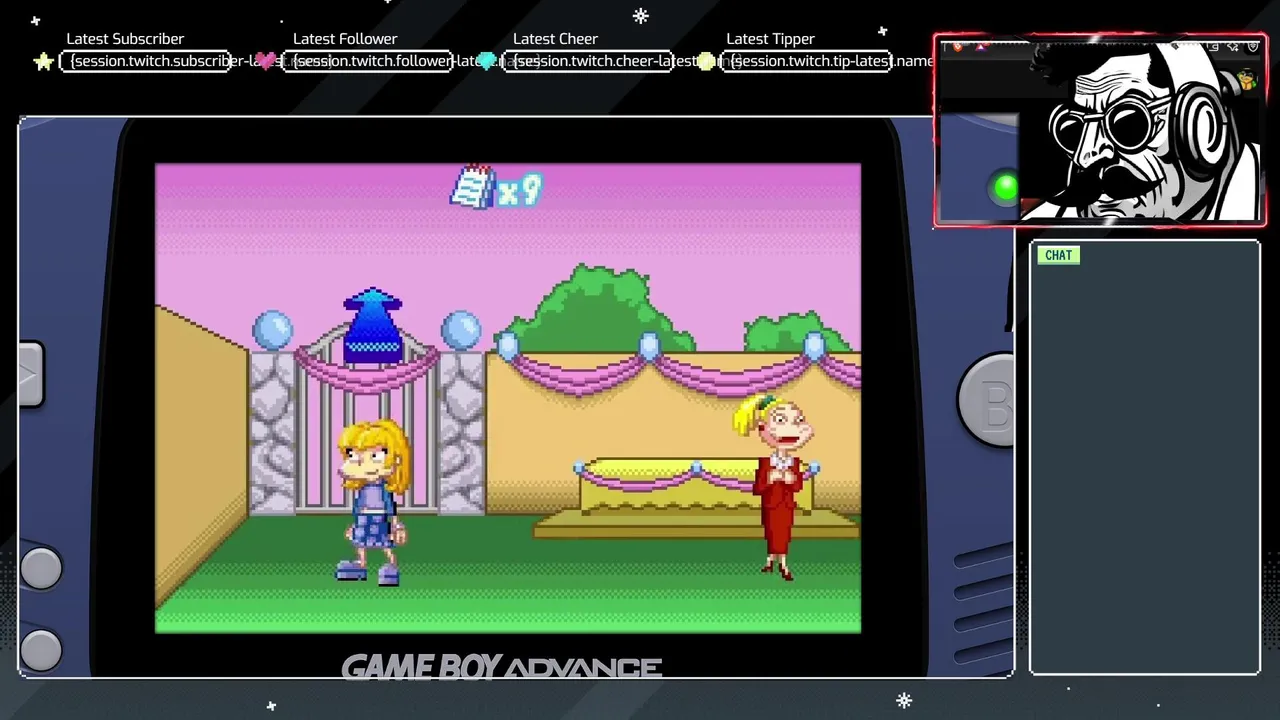Click the yellow star next to Latest Subscriber
The image size is (1280, 720).
tap(44, 62)
